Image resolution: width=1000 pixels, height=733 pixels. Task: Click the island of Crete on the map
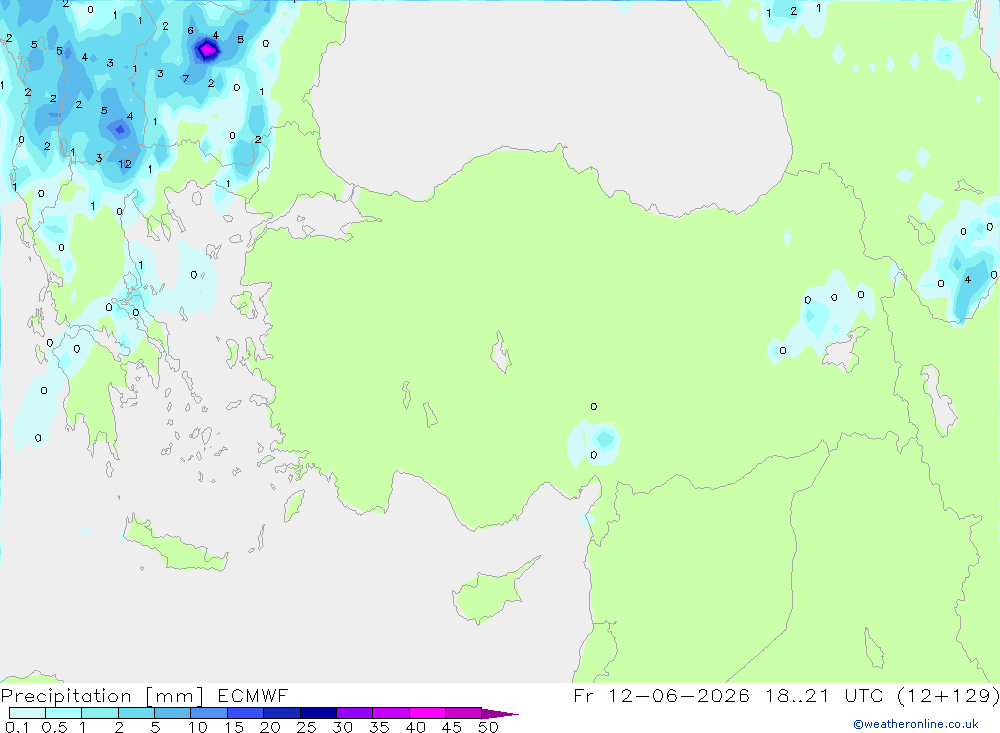[175, 547]
